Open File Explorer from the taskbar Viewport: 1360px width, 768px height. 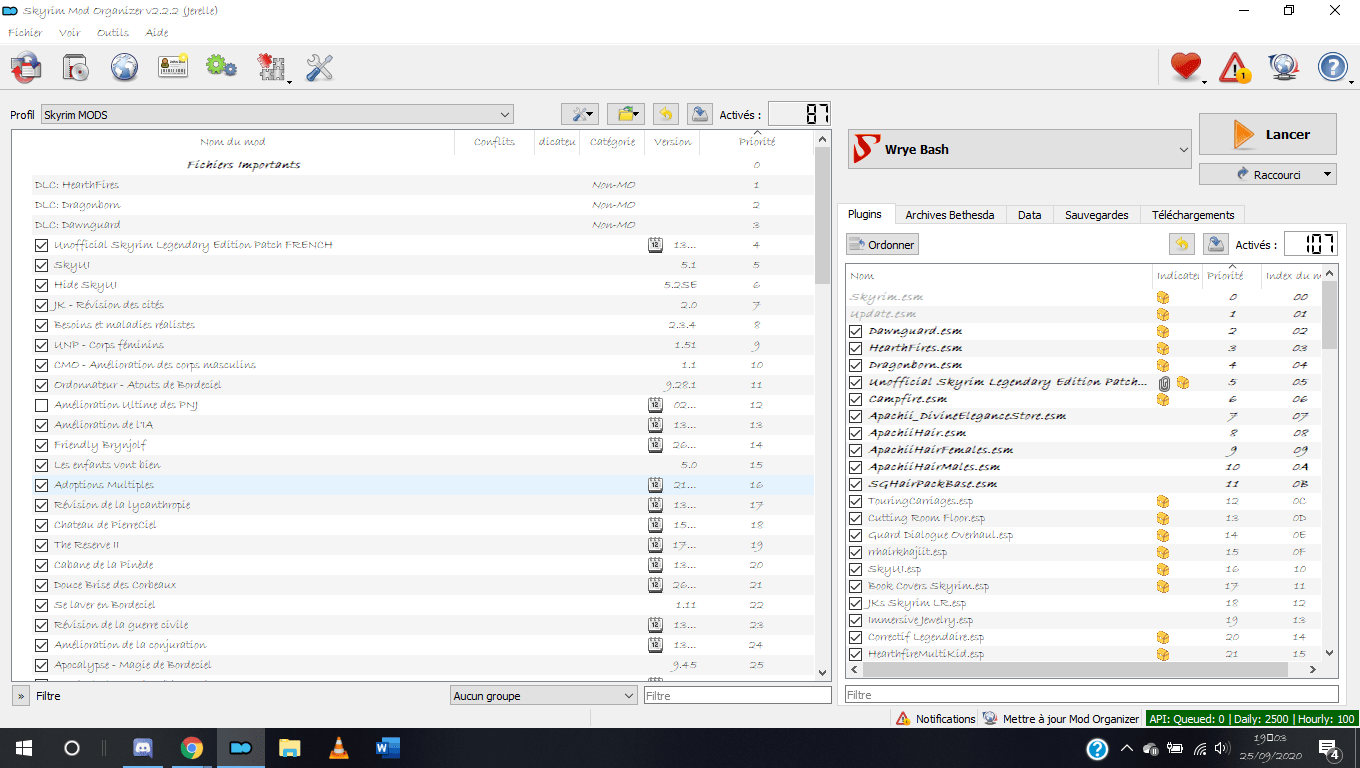(290, 748)
